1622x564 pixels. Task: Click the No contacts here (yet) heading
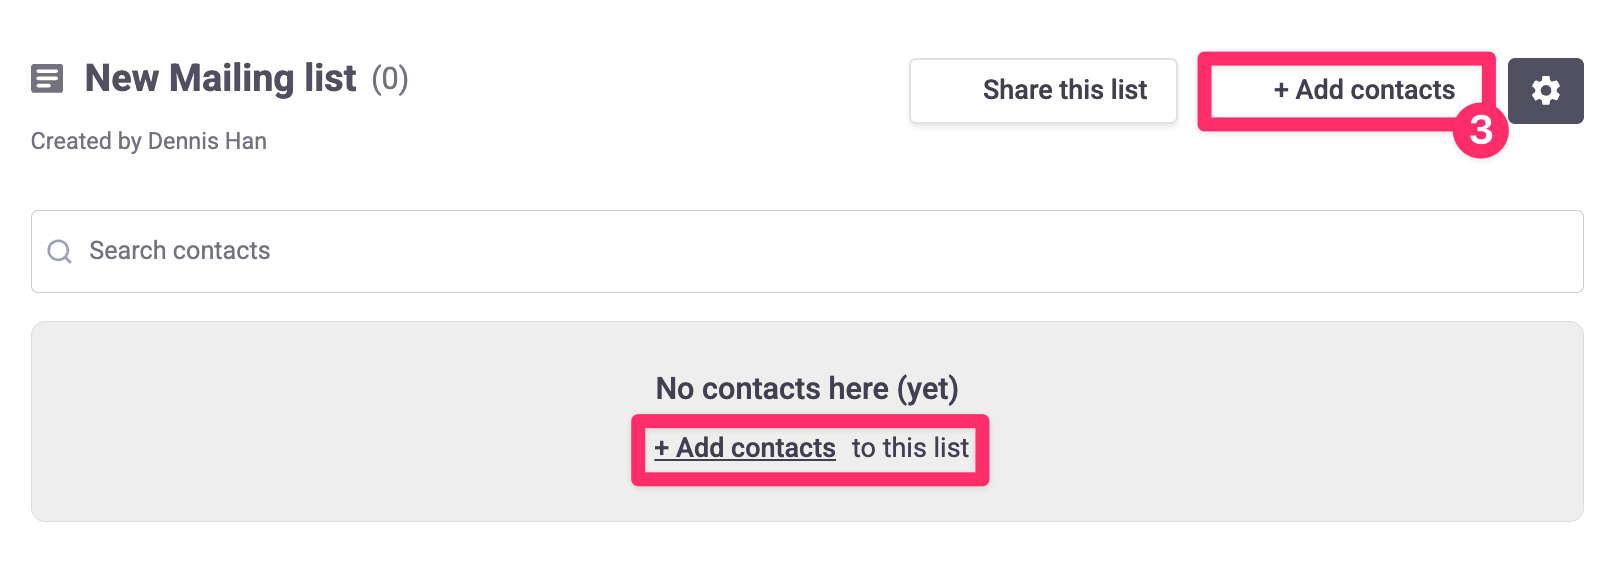(807, 388)
